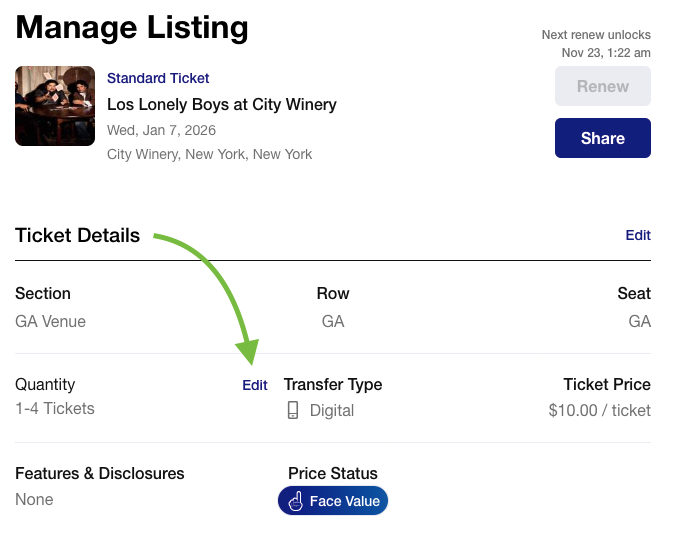Image resolution: width=697 pixels, height=533 pixels.
Task: Open Edit link beside Ticket Details
Action: click(638, 235)
